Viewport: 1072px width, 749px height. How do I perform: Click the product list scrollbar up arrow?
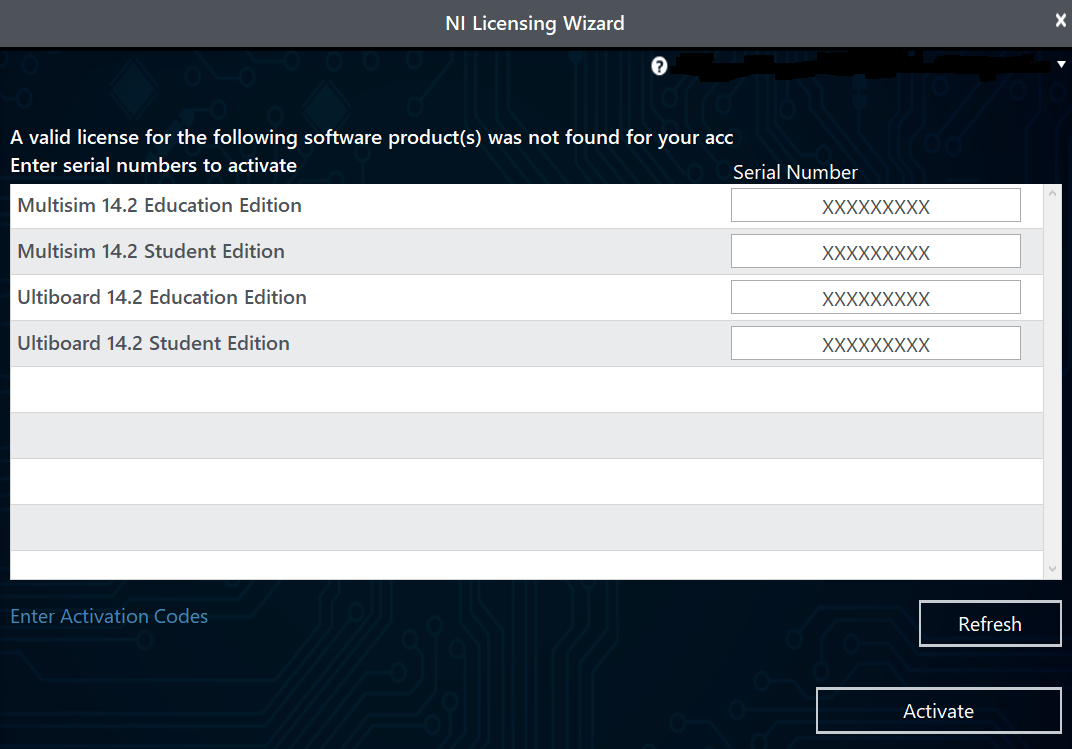(1052, 194)
